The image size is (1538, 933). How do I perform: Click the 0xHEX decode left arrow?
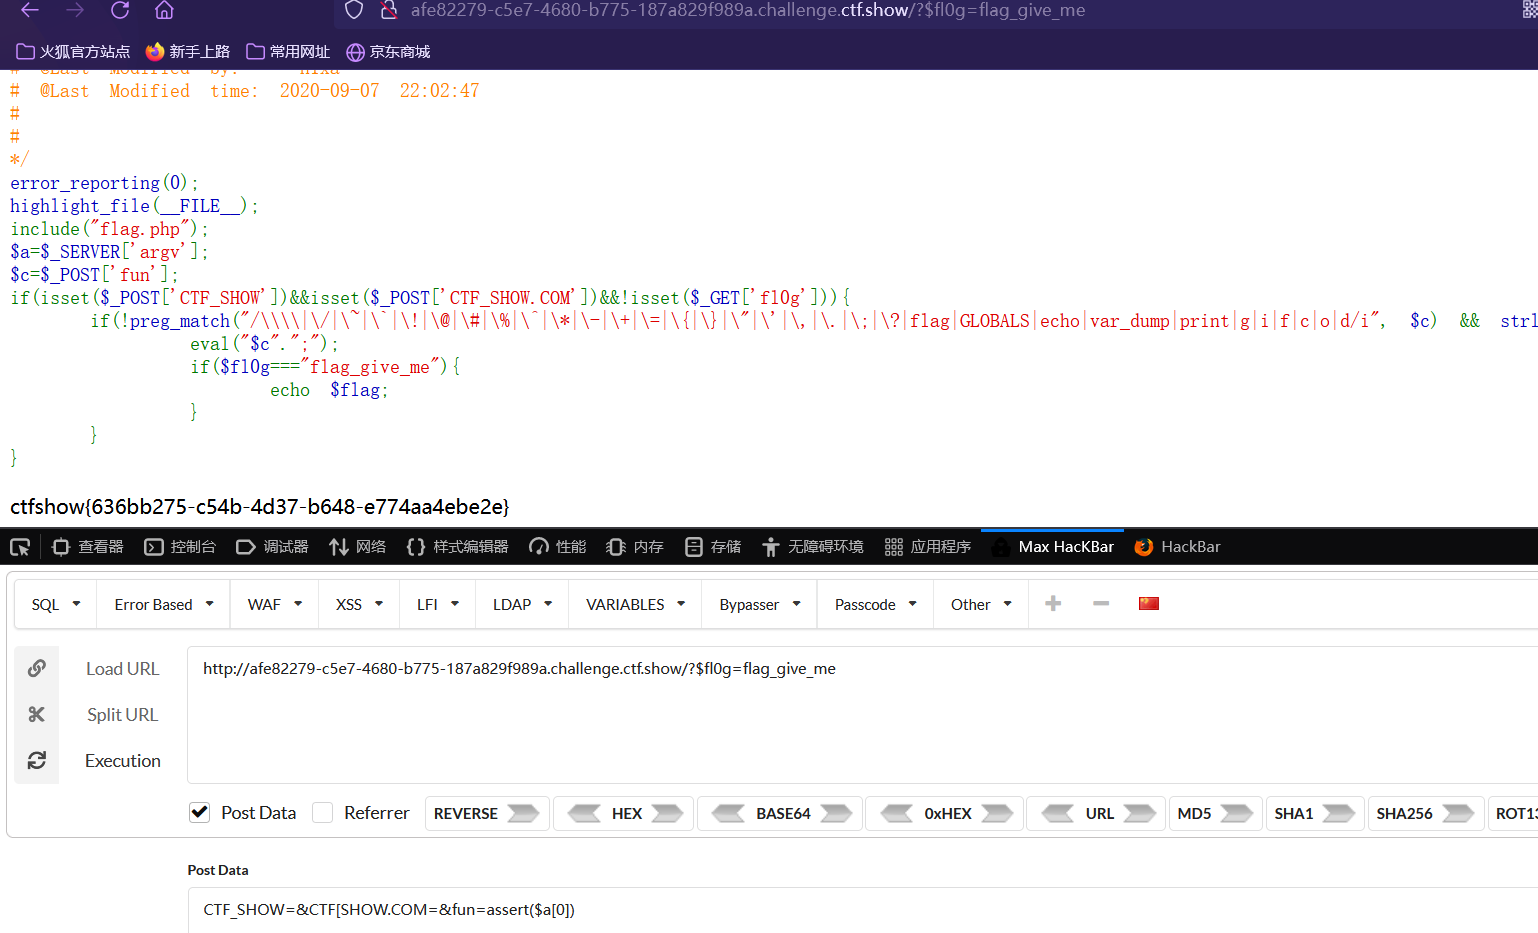(x=896, y=813)
